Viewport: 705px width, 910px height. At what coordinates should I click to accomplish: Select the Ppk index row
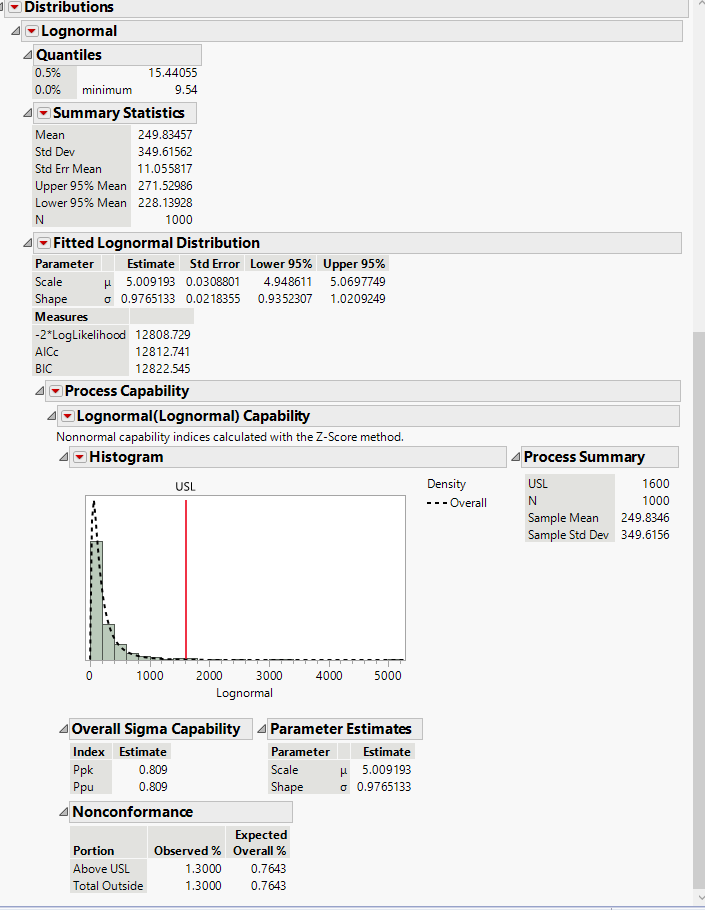[x=82, y=770]
